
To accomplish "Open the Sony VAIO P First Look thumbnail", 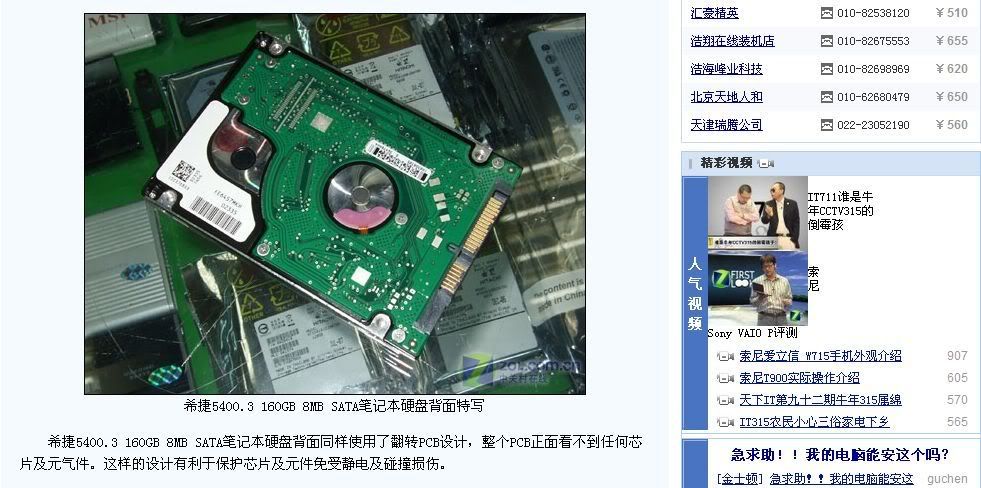I will tap(758, 288).
